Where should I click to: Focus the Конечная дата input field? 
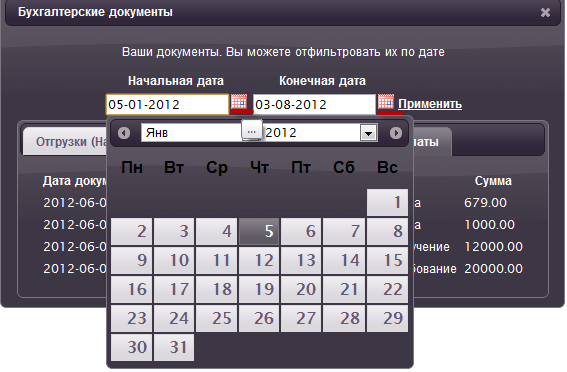pyautogui.click(x=314, y=104)
